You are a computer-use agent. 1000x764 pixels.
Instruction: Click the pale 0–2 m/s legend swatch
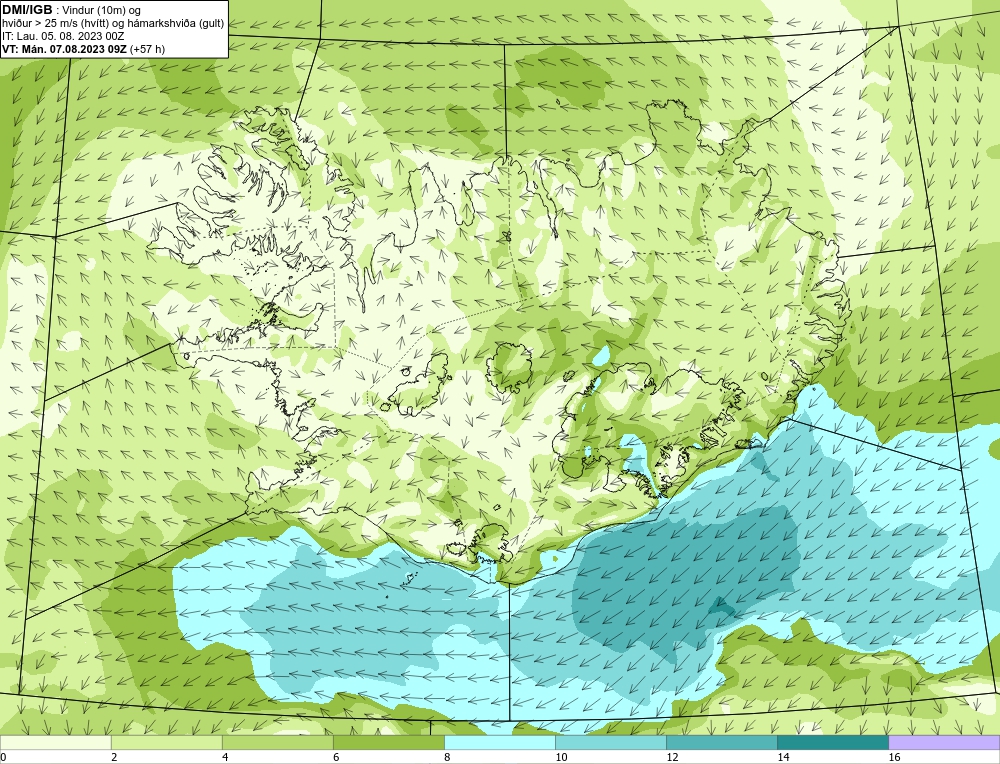click(x=55, y=742)
